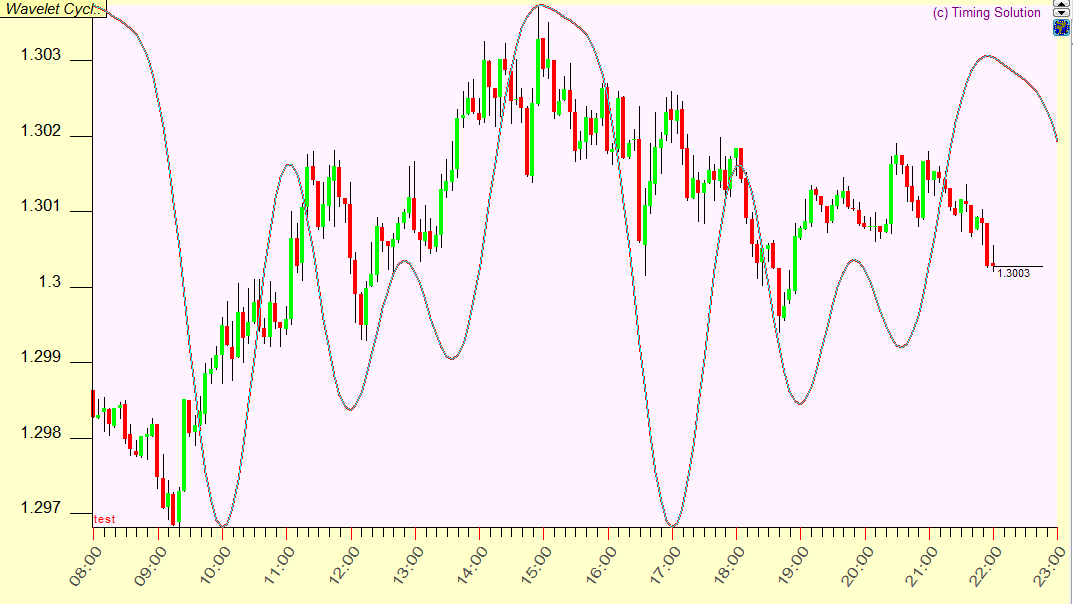1073x604 pixels.
Task: Click the 1.297 price axis label
Action: click(41, 510)
